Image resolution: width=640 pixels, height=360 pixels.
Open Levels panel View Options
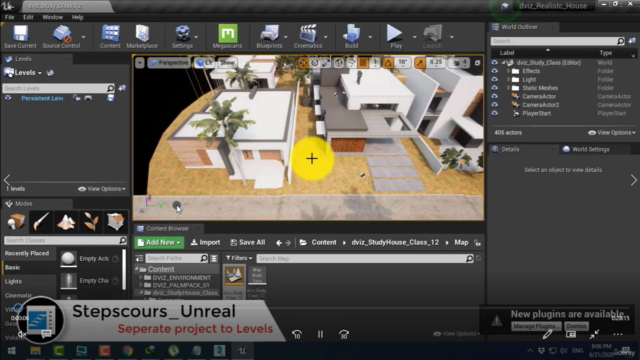(x=102, y=189)
